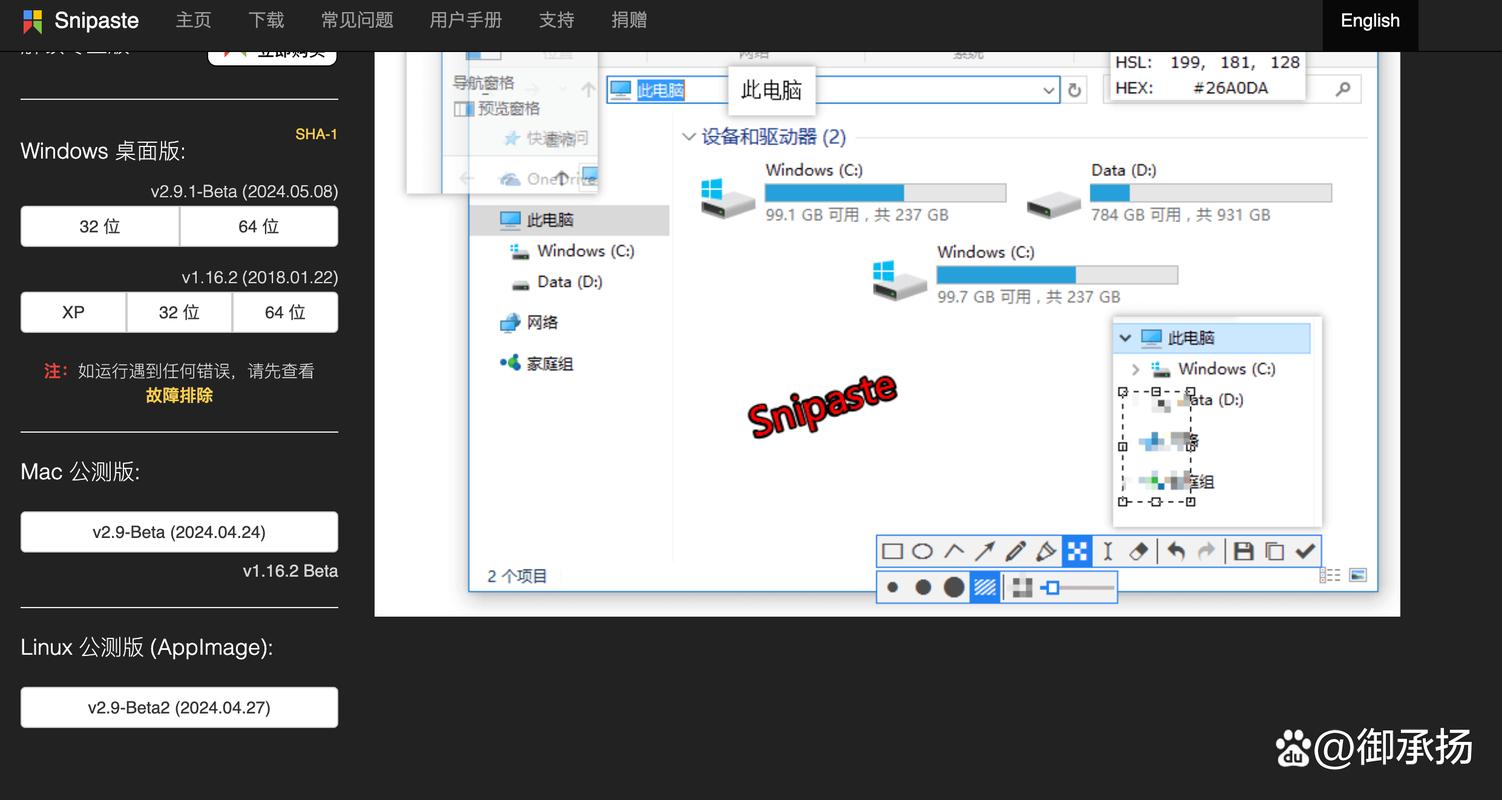Select the pixelated mosaic mode icon
Image resolution: width=1502 pixels, height=800 pixels.
1021,587
